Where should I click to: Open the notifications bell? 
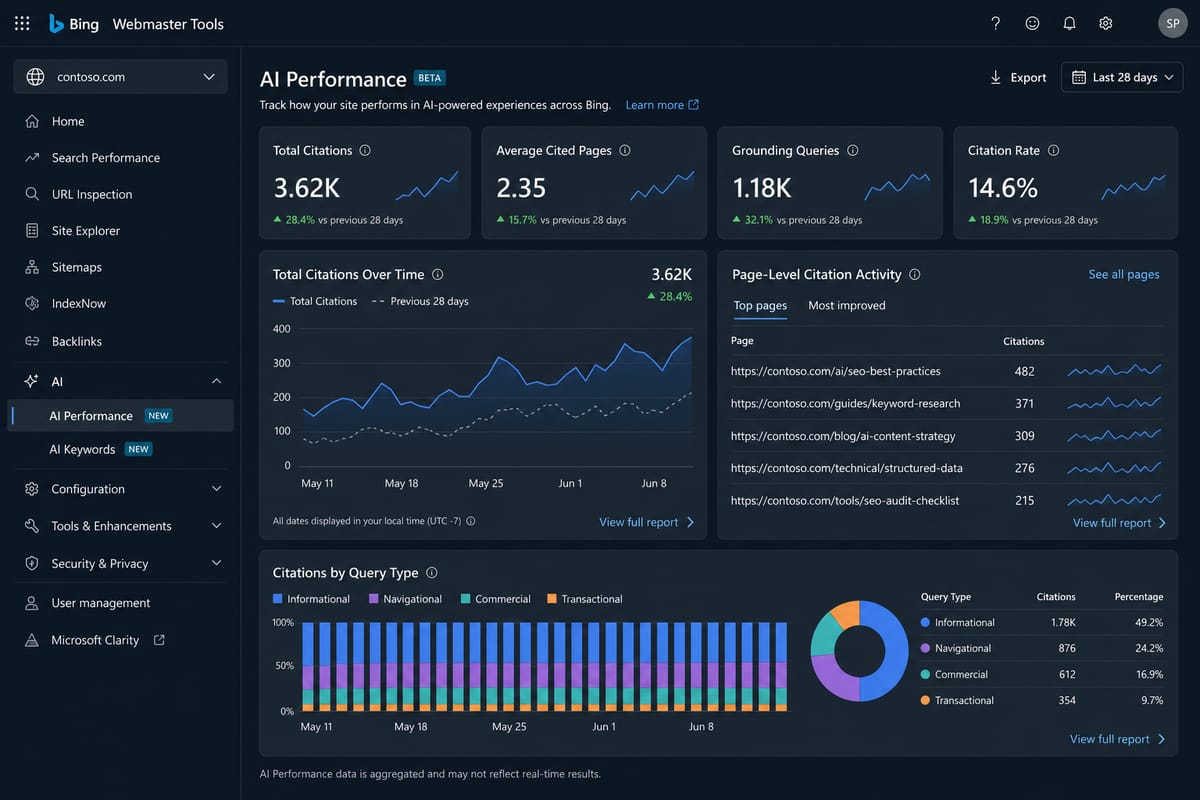pos(1069,23)
